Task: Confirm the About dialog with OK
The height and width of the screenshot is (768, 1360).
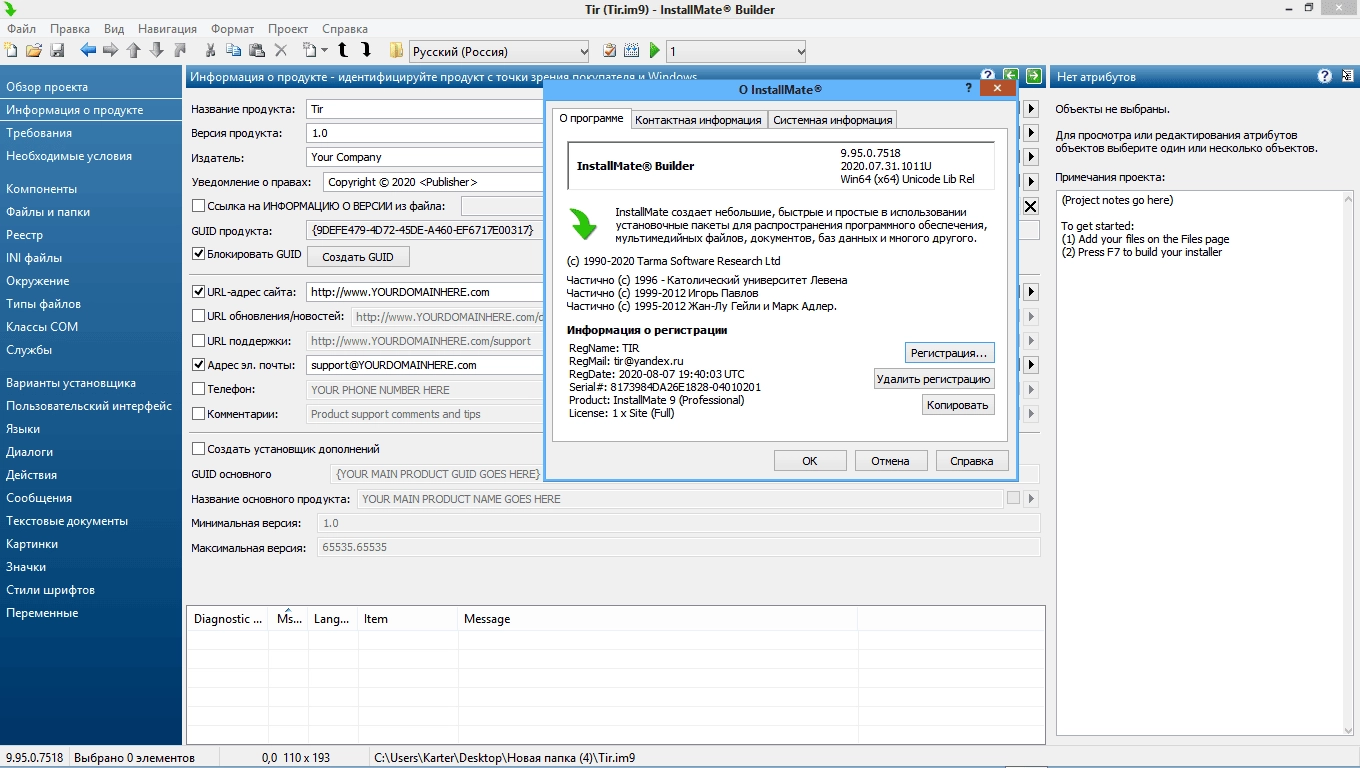Action: [x=810, y=461]
